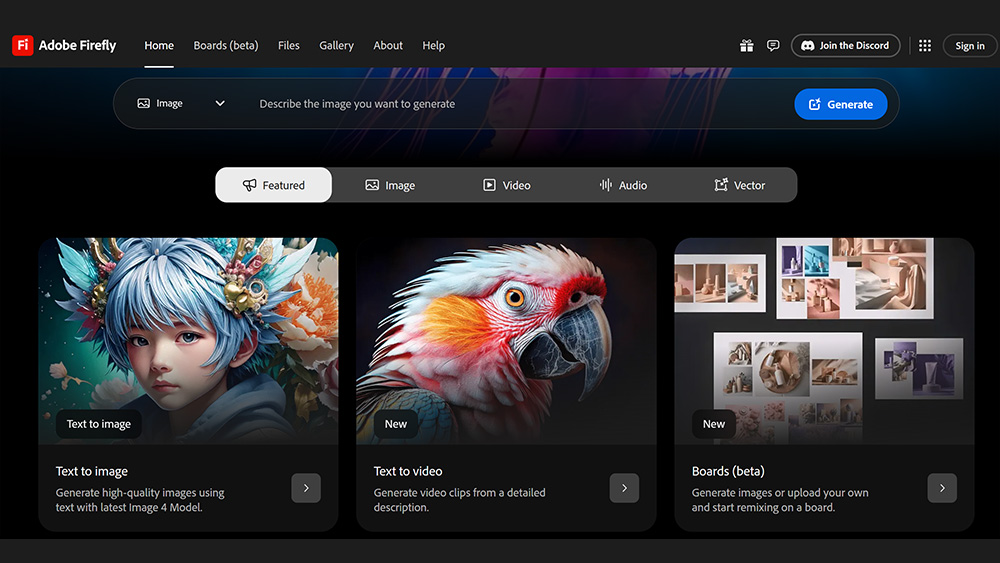Open the parrot Text to video thumbnail
Viewport: 1000px width, 563px height.
click(506, 341)
